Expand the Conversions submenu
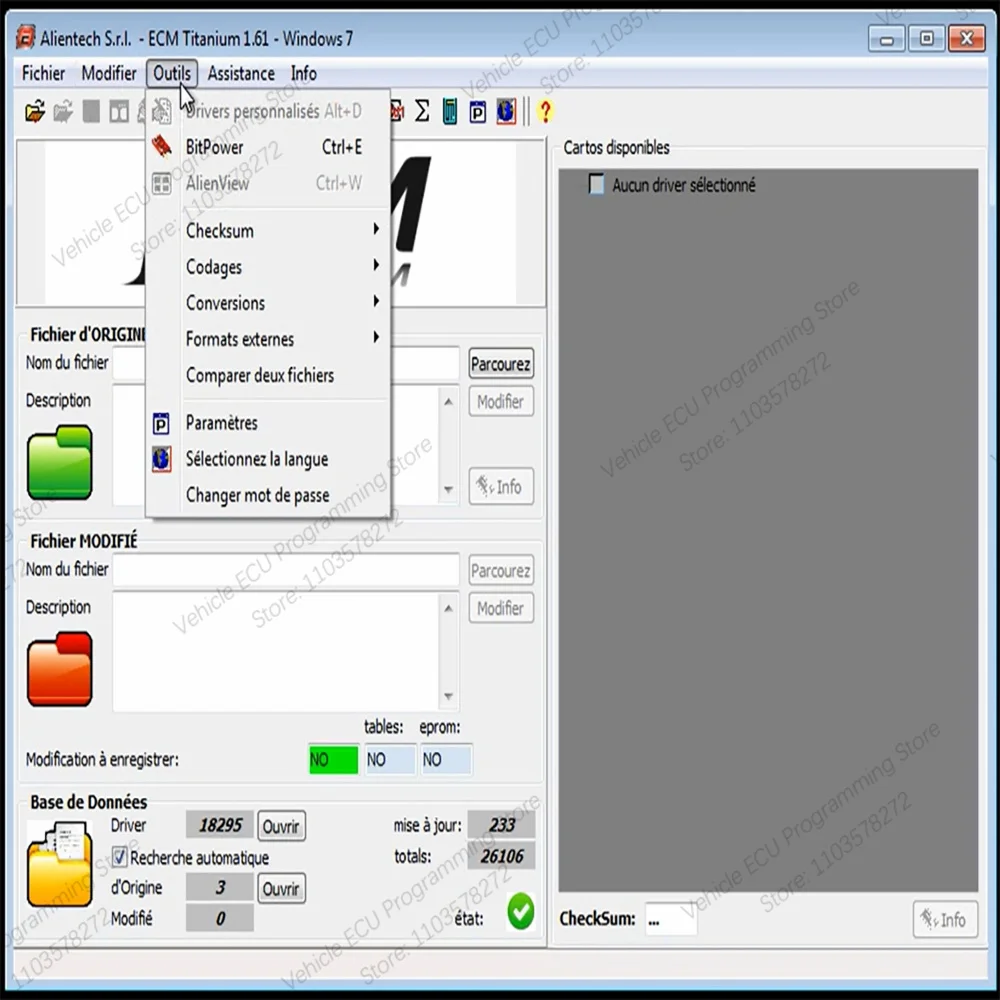 [268, 302]
